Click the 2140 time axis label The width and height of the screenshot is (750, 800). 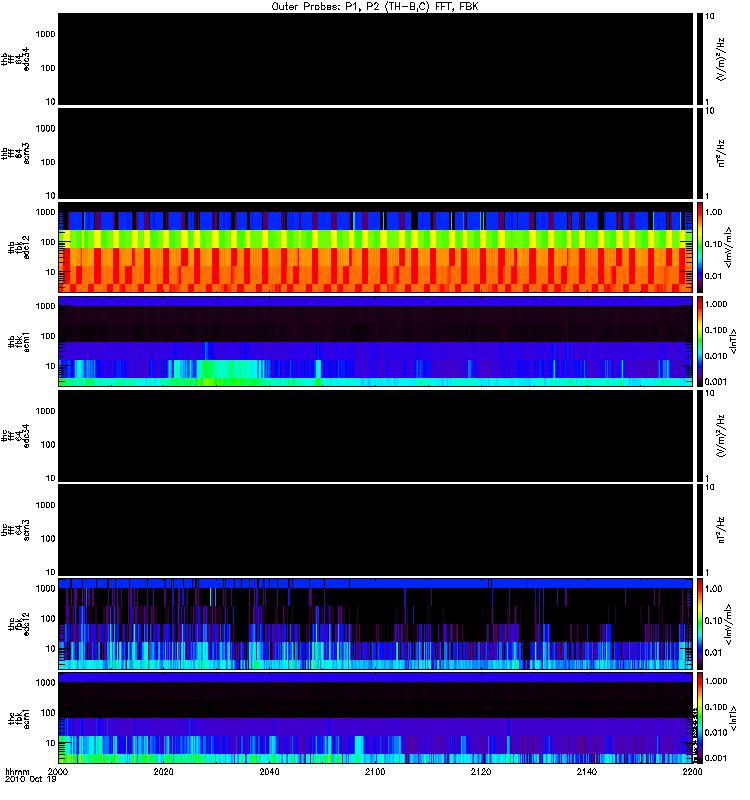click(587, 771)
